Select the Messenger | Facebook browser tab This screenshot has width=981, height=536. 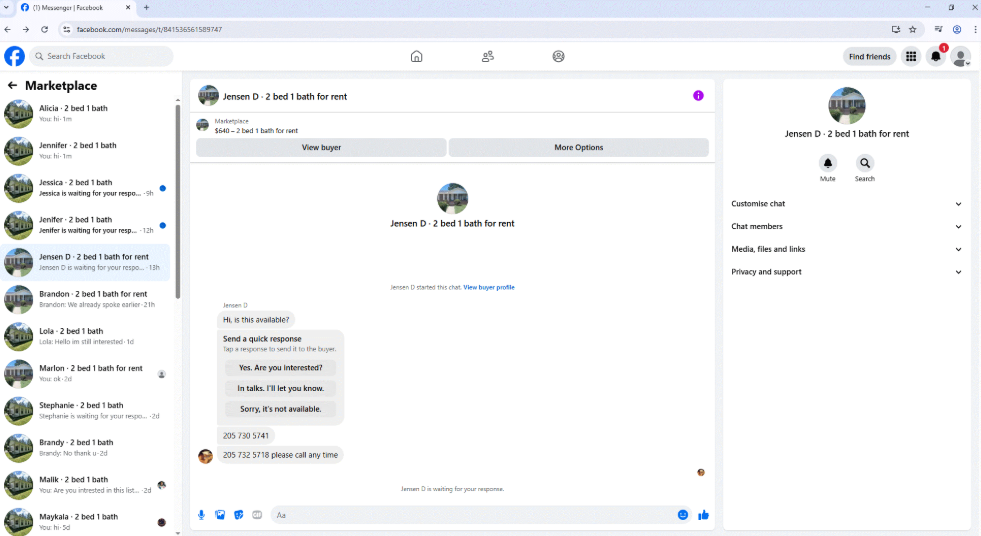coord(75,8)
